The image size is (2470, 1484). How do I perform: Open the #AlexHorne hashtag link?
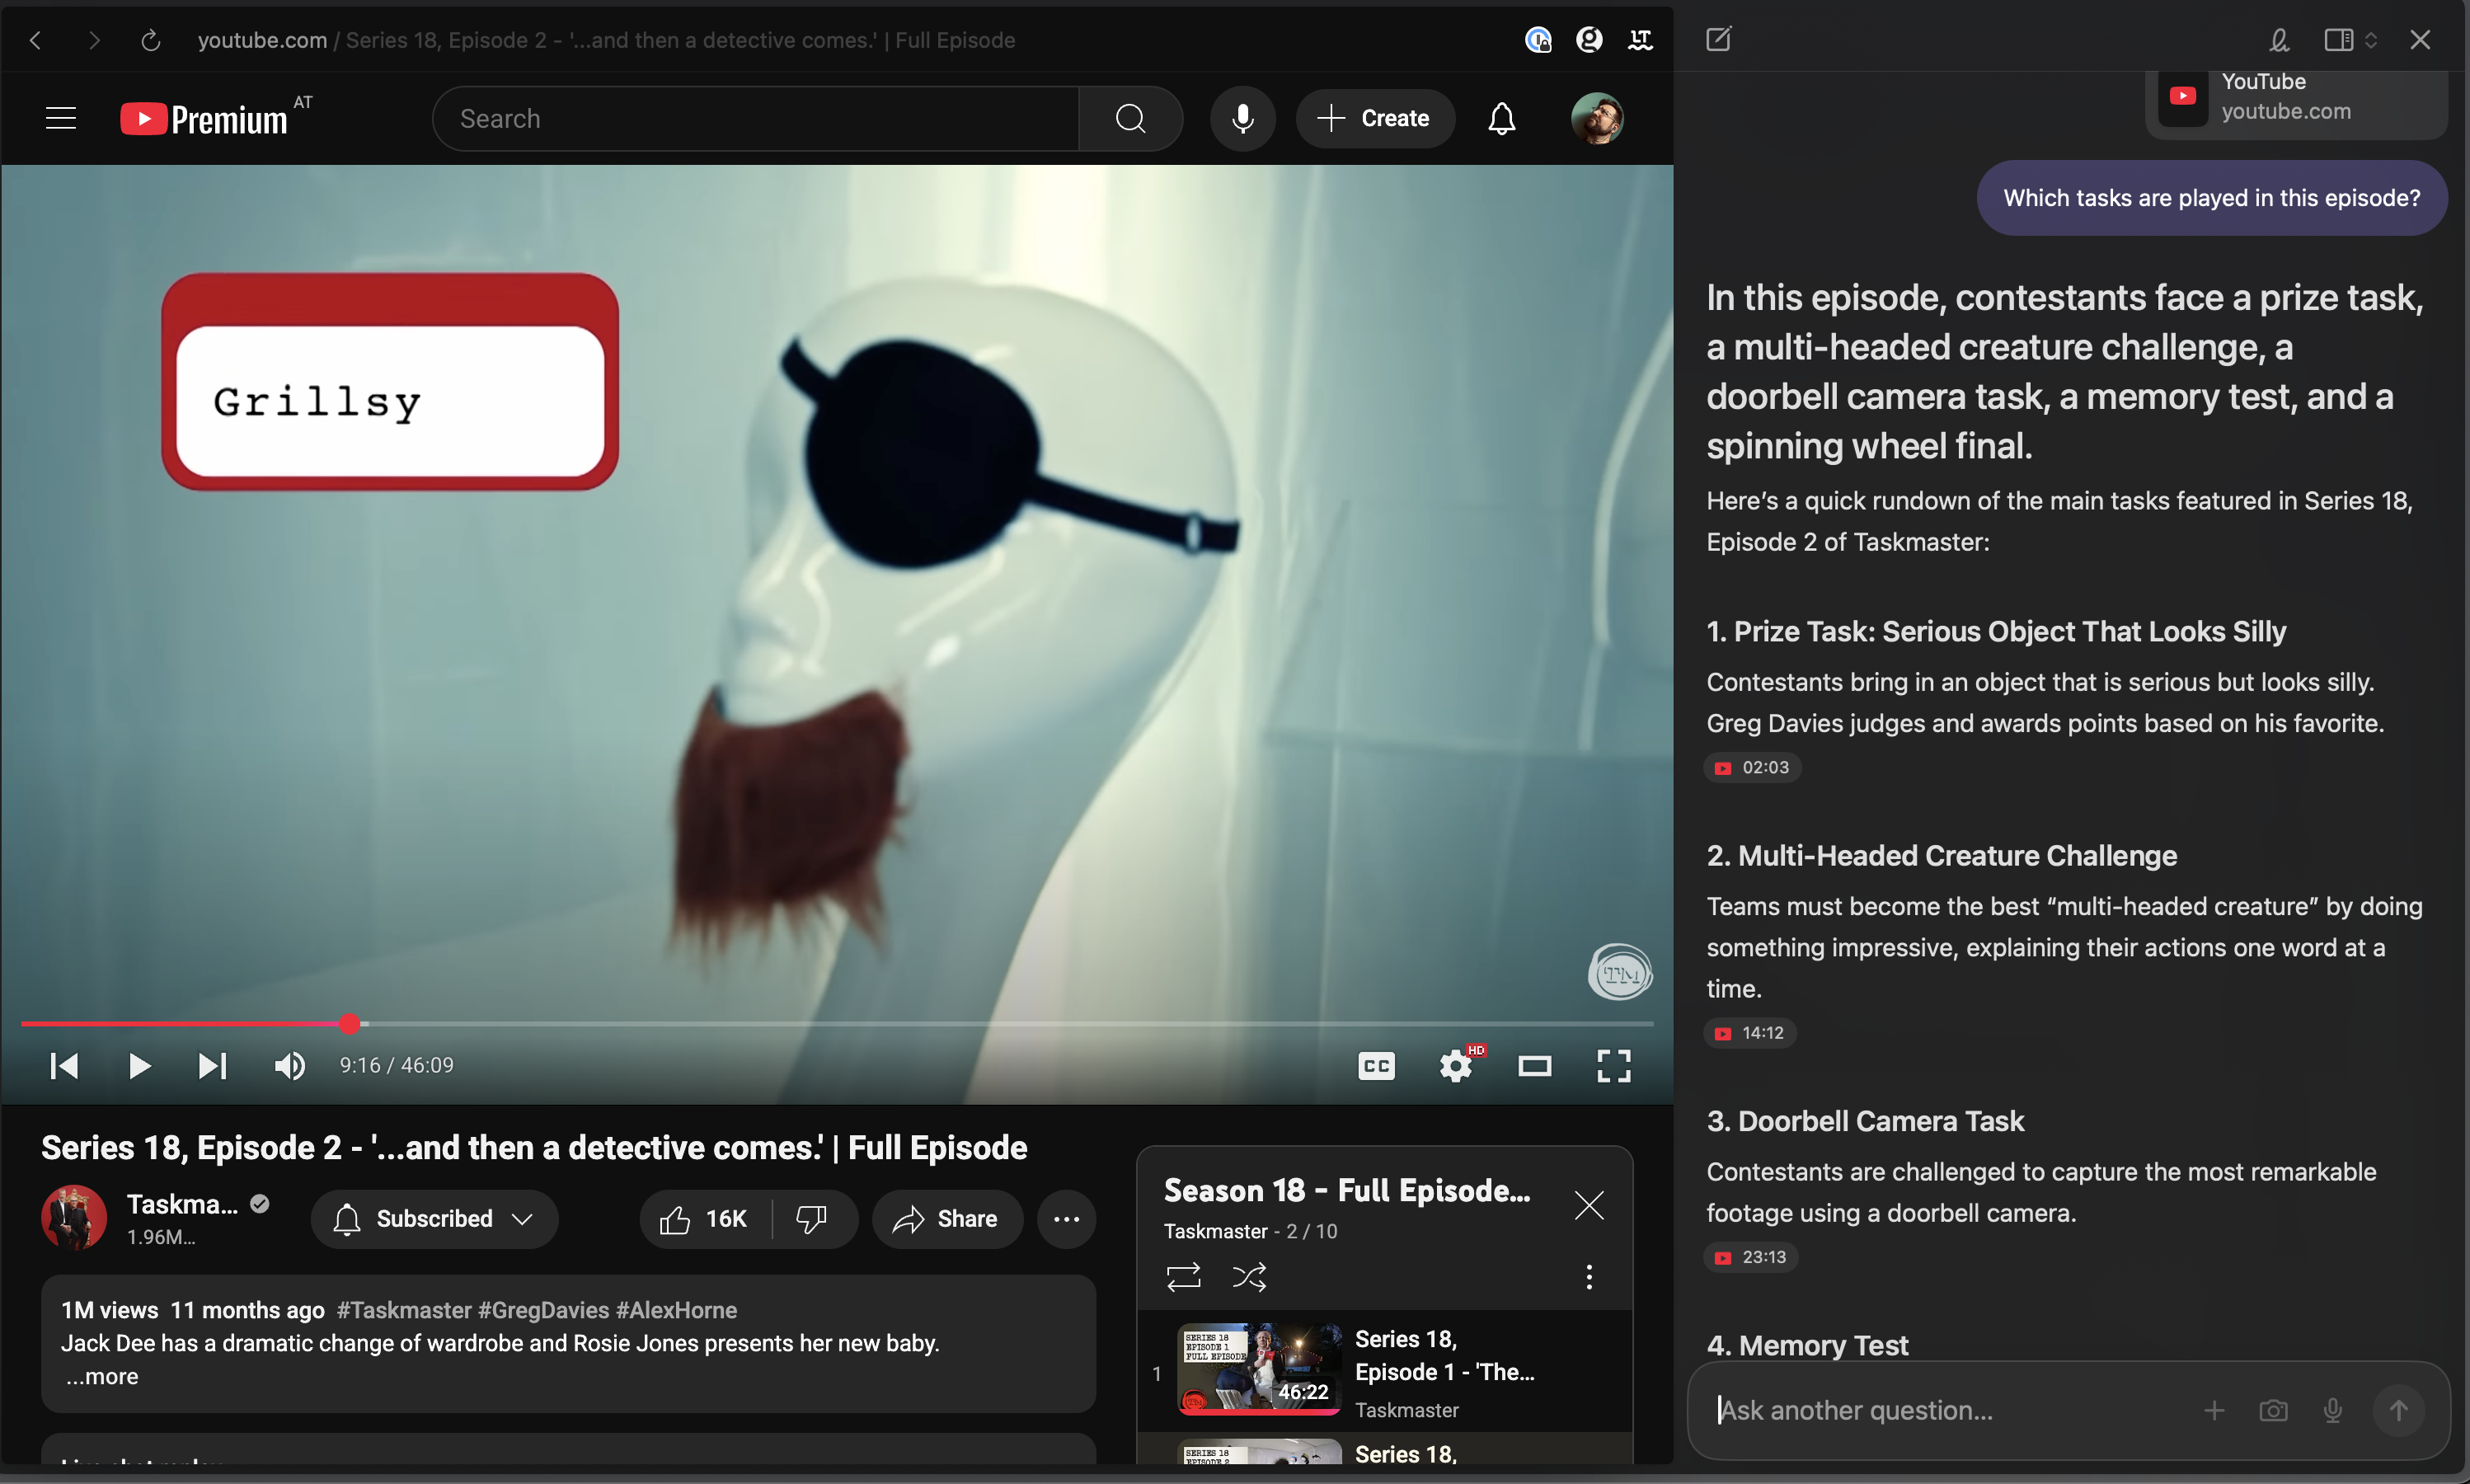coord(676,1310)
